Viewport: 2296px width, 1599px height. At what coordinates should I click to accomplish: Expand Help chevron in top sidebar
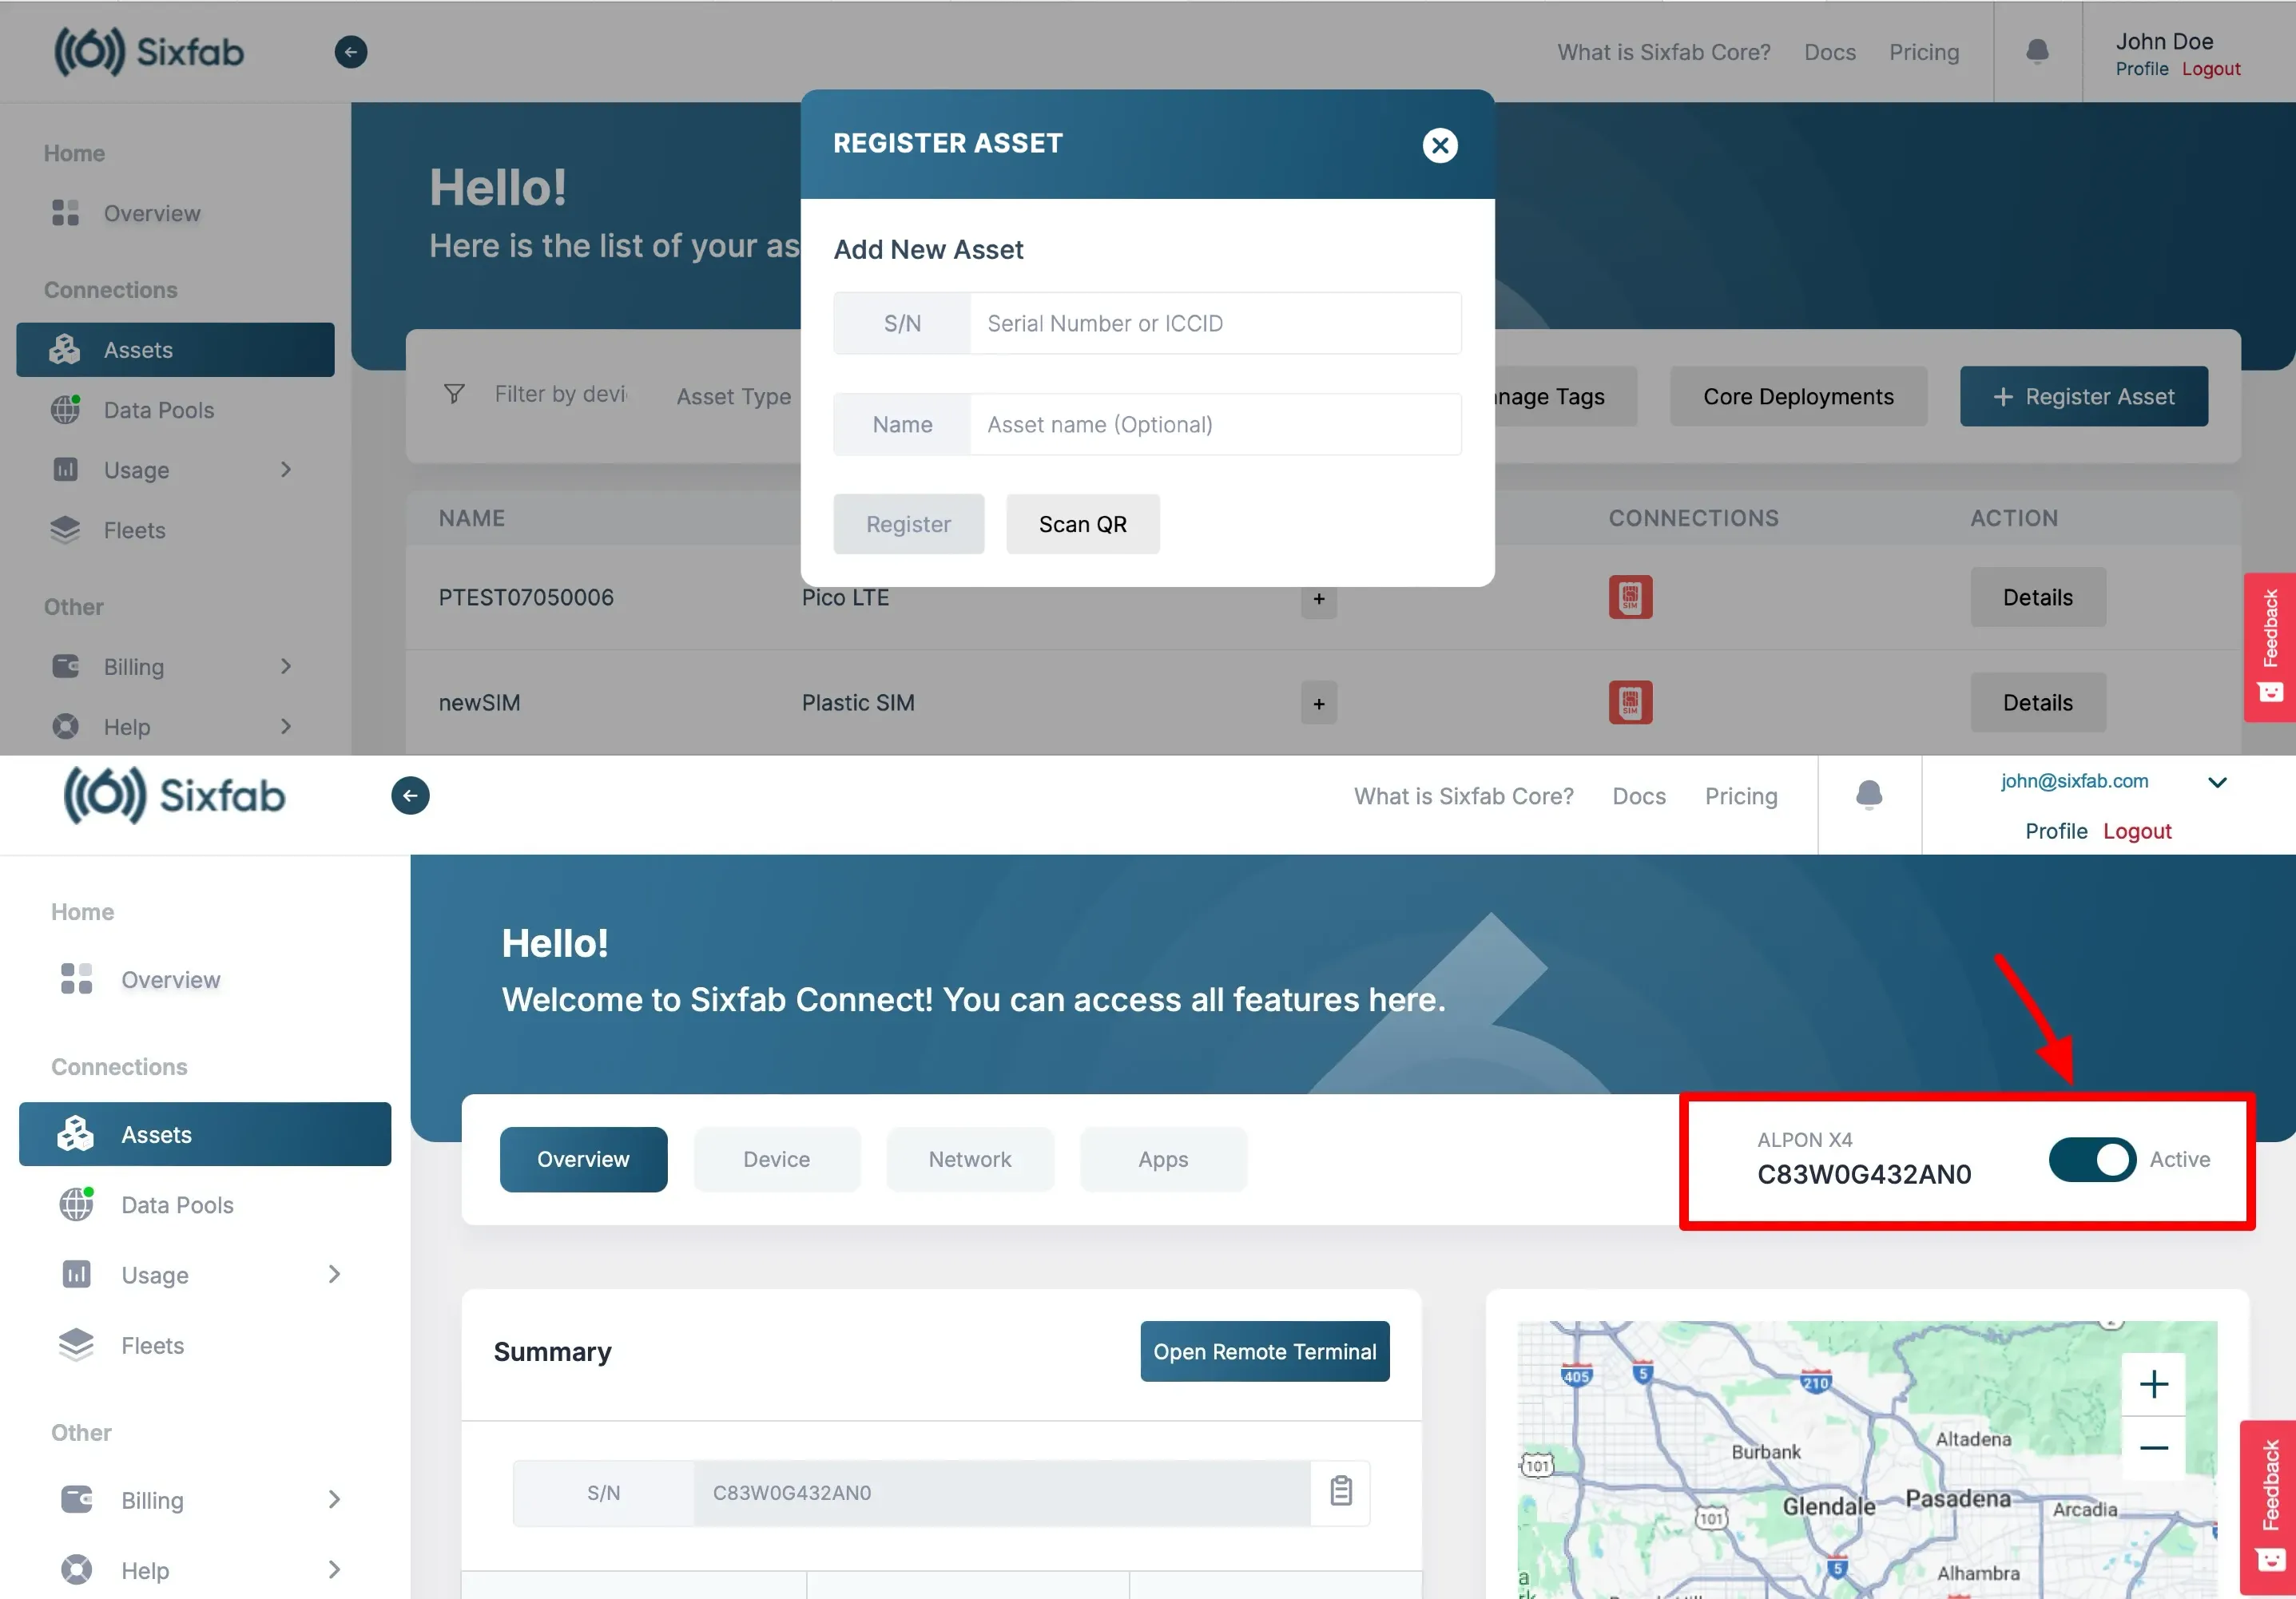point(286,726)
